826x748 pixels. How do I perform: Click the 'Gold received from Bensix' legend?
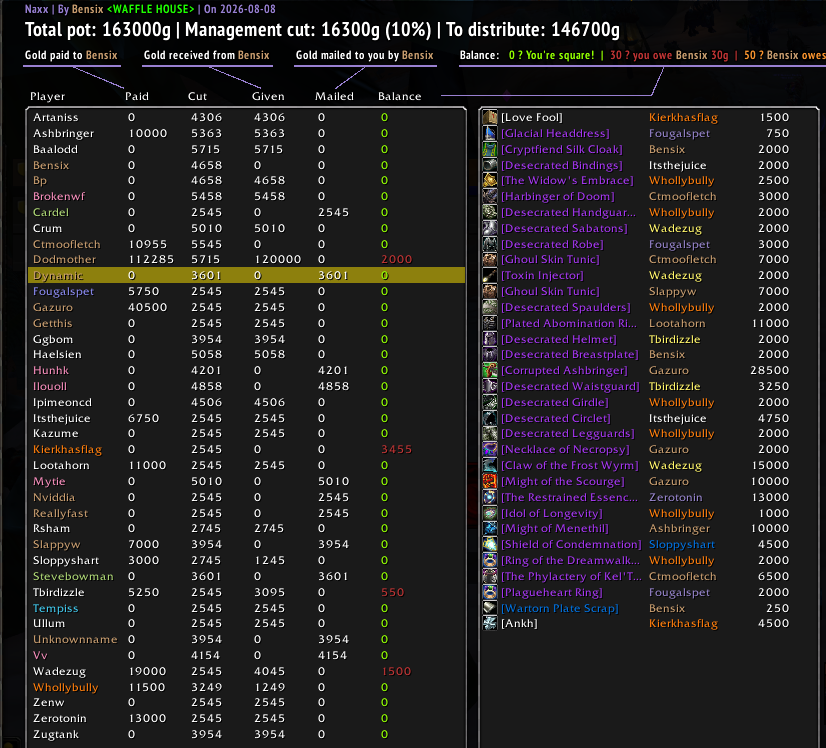206,55
